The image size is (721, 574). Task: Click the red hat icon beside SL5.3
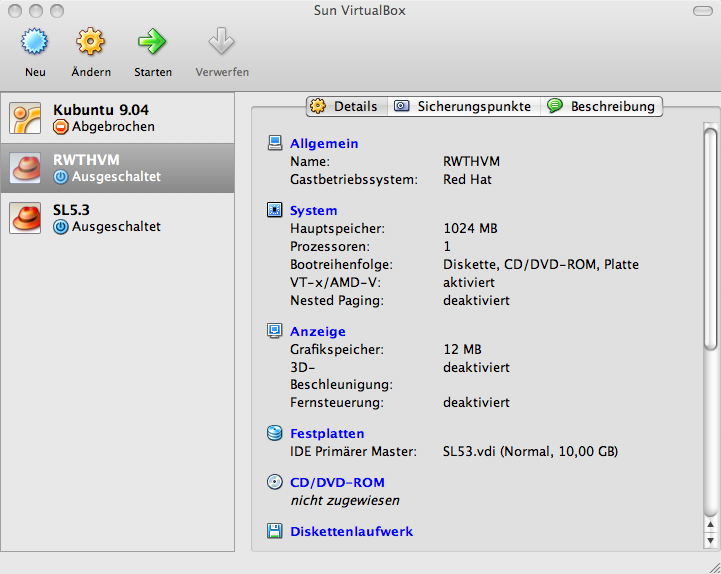pos(25,218)
